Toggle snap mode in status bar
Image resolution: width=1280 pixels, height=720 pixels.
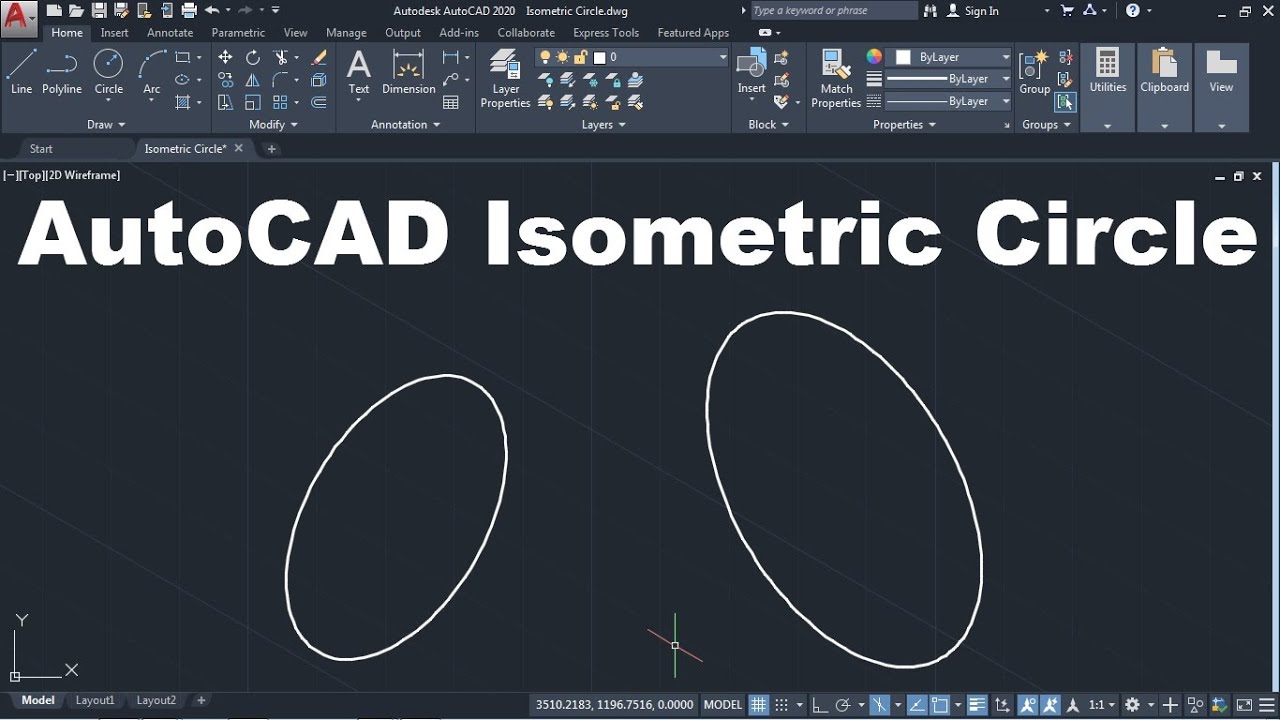click(x=782, y=704)
